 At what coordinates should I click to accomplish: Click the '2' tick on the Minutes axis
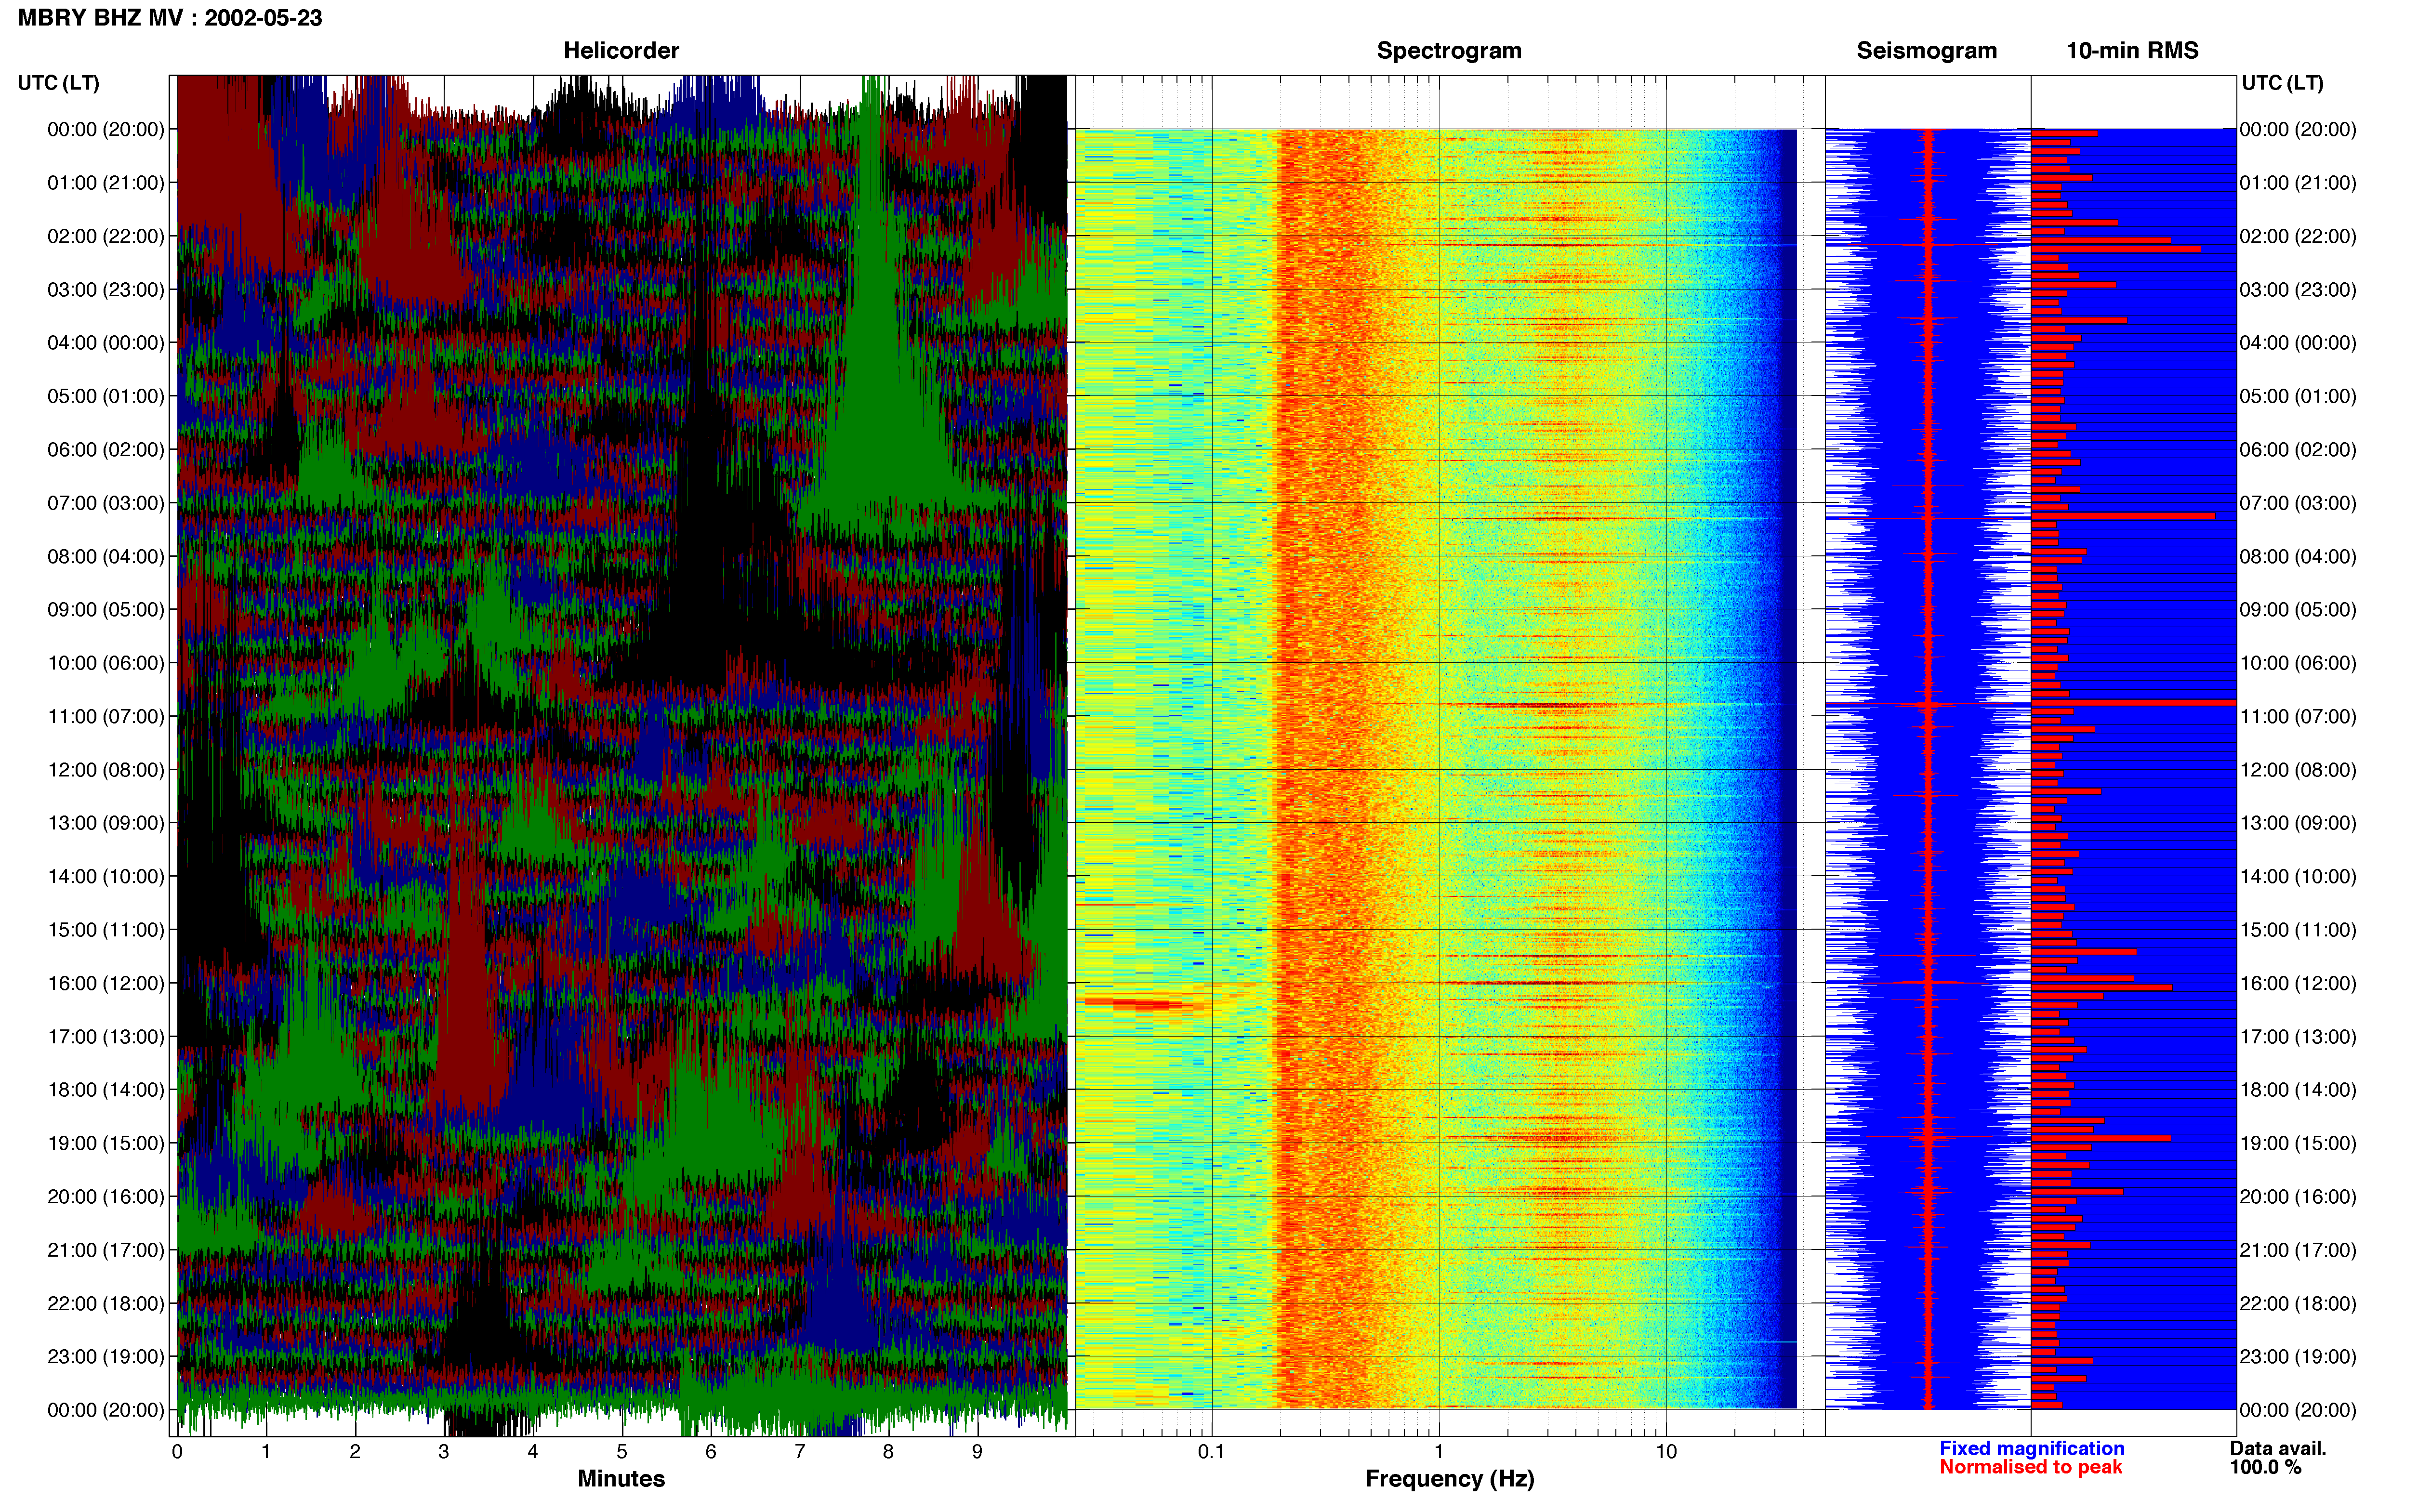(x=355, y=1452)
